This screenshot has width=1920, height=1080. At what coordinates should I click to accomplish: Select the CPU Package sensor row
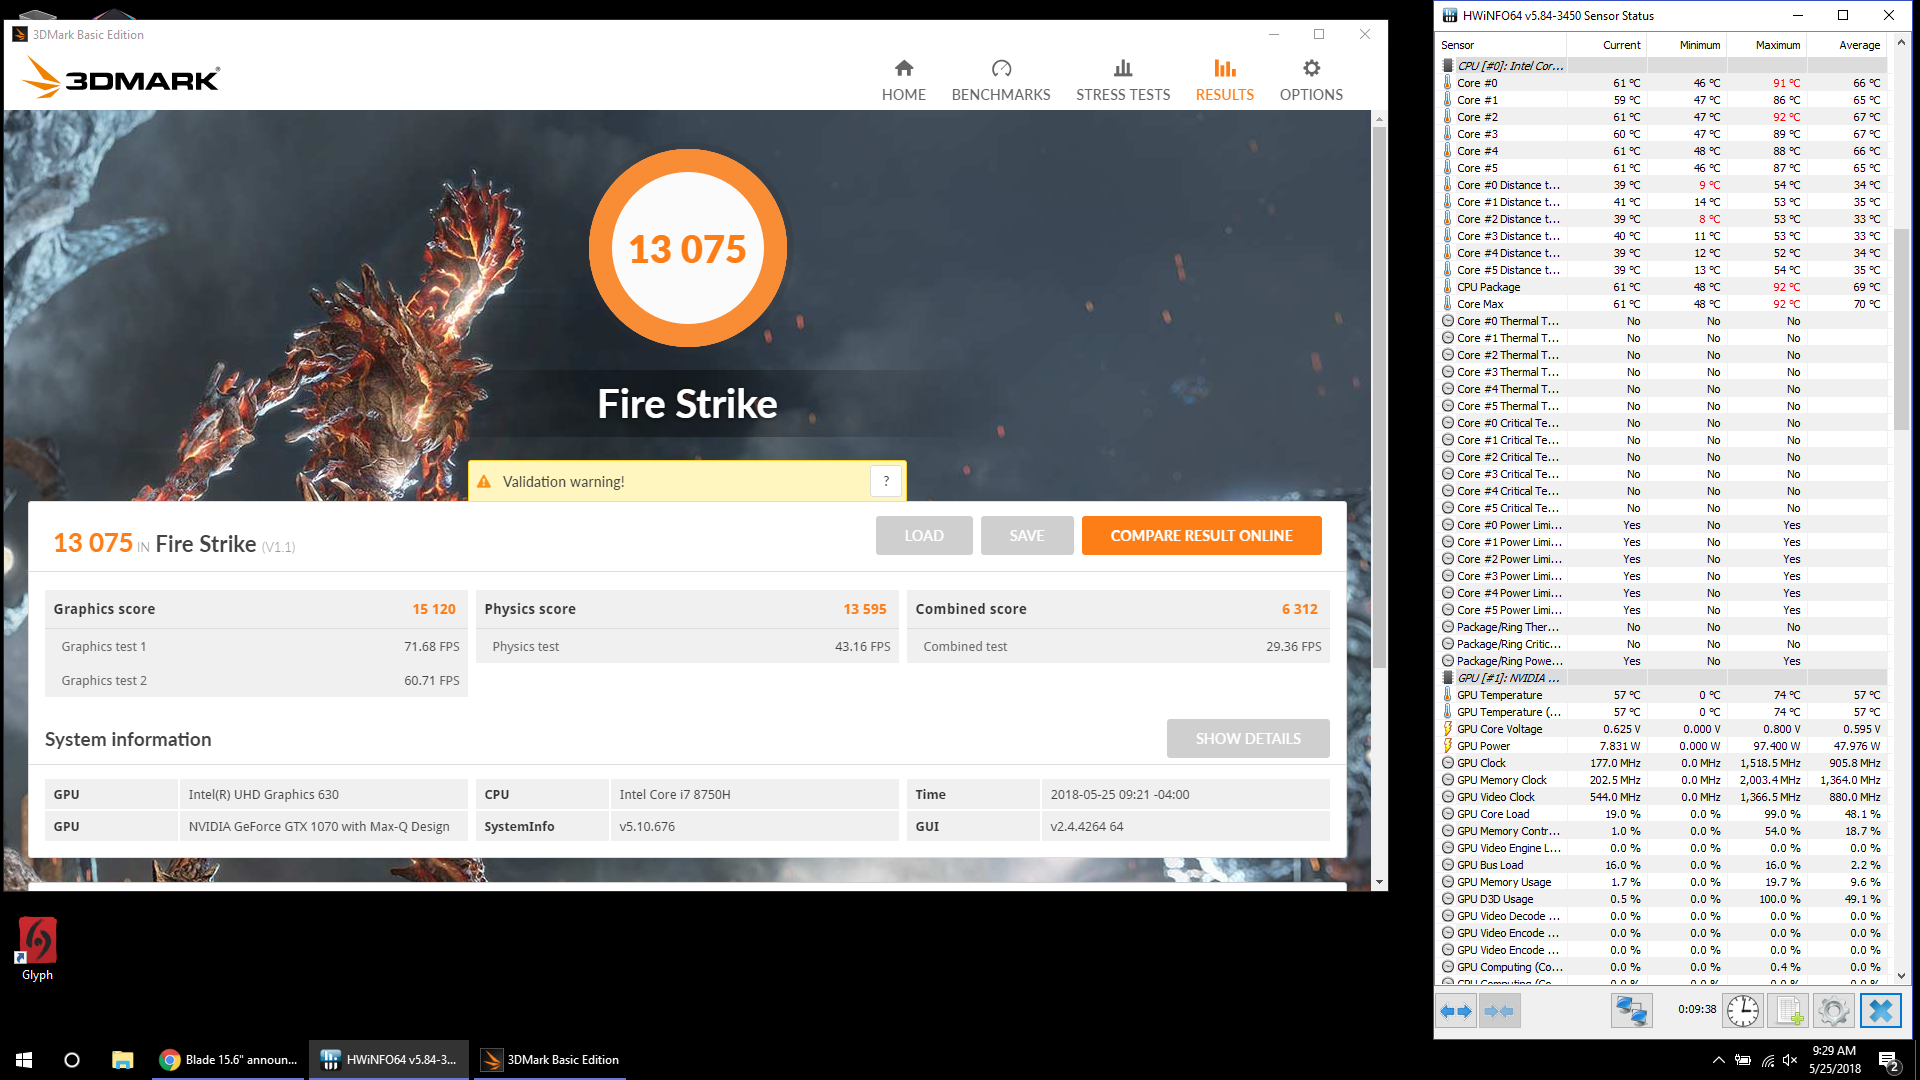coord(1662,287)
